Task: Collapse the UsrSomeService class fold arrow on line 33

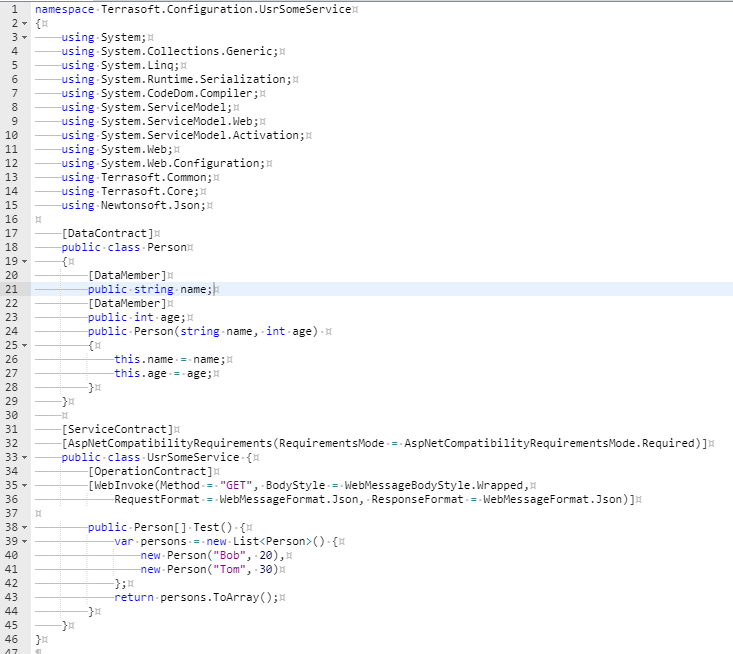Action: click(24, 457)
